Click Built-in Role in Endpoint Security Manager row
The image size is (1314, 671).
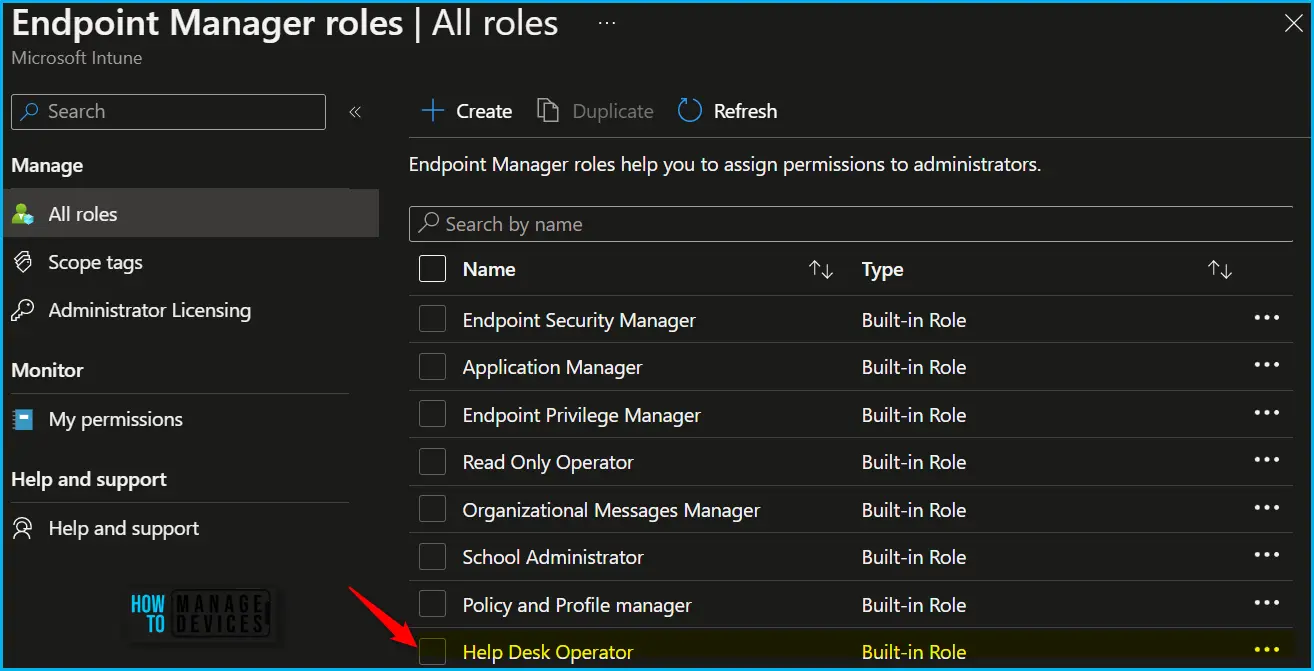point(914,320)
